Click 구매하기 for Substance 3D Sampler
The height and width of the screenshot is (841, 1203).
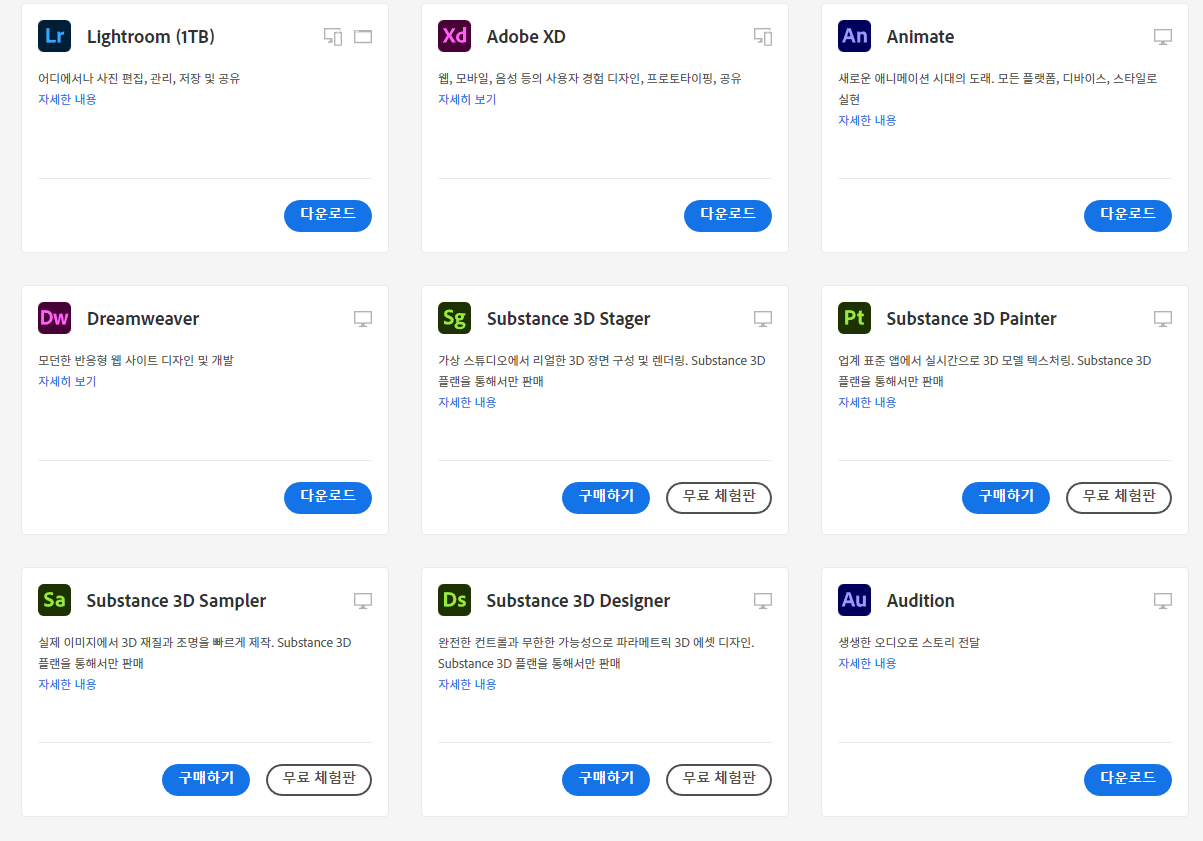[x=206, y=779]
